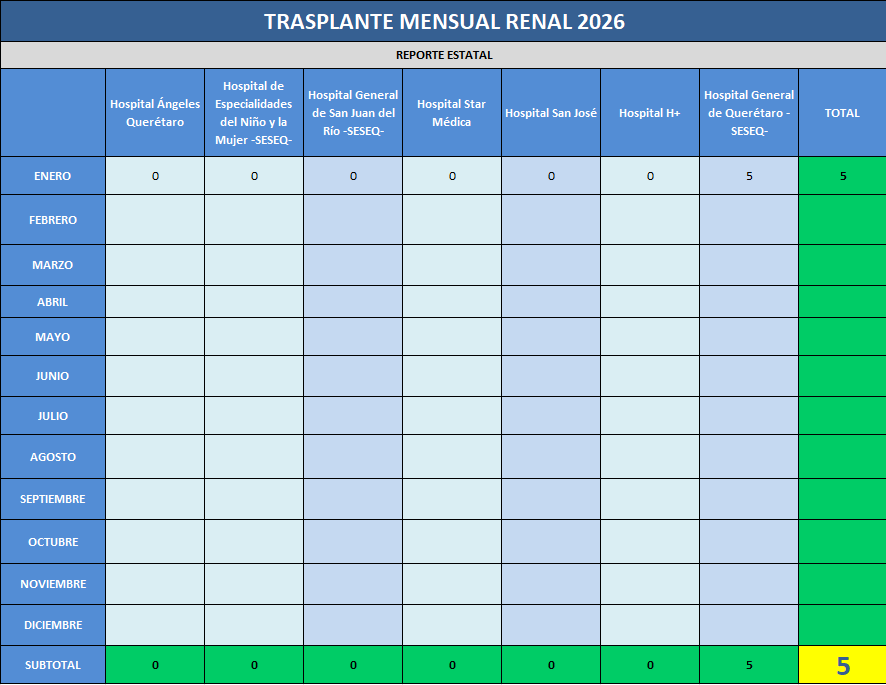This screenshot has height=685, width=886.
Task: Select the SUBTOTAL row label
Action: [53, 665]
